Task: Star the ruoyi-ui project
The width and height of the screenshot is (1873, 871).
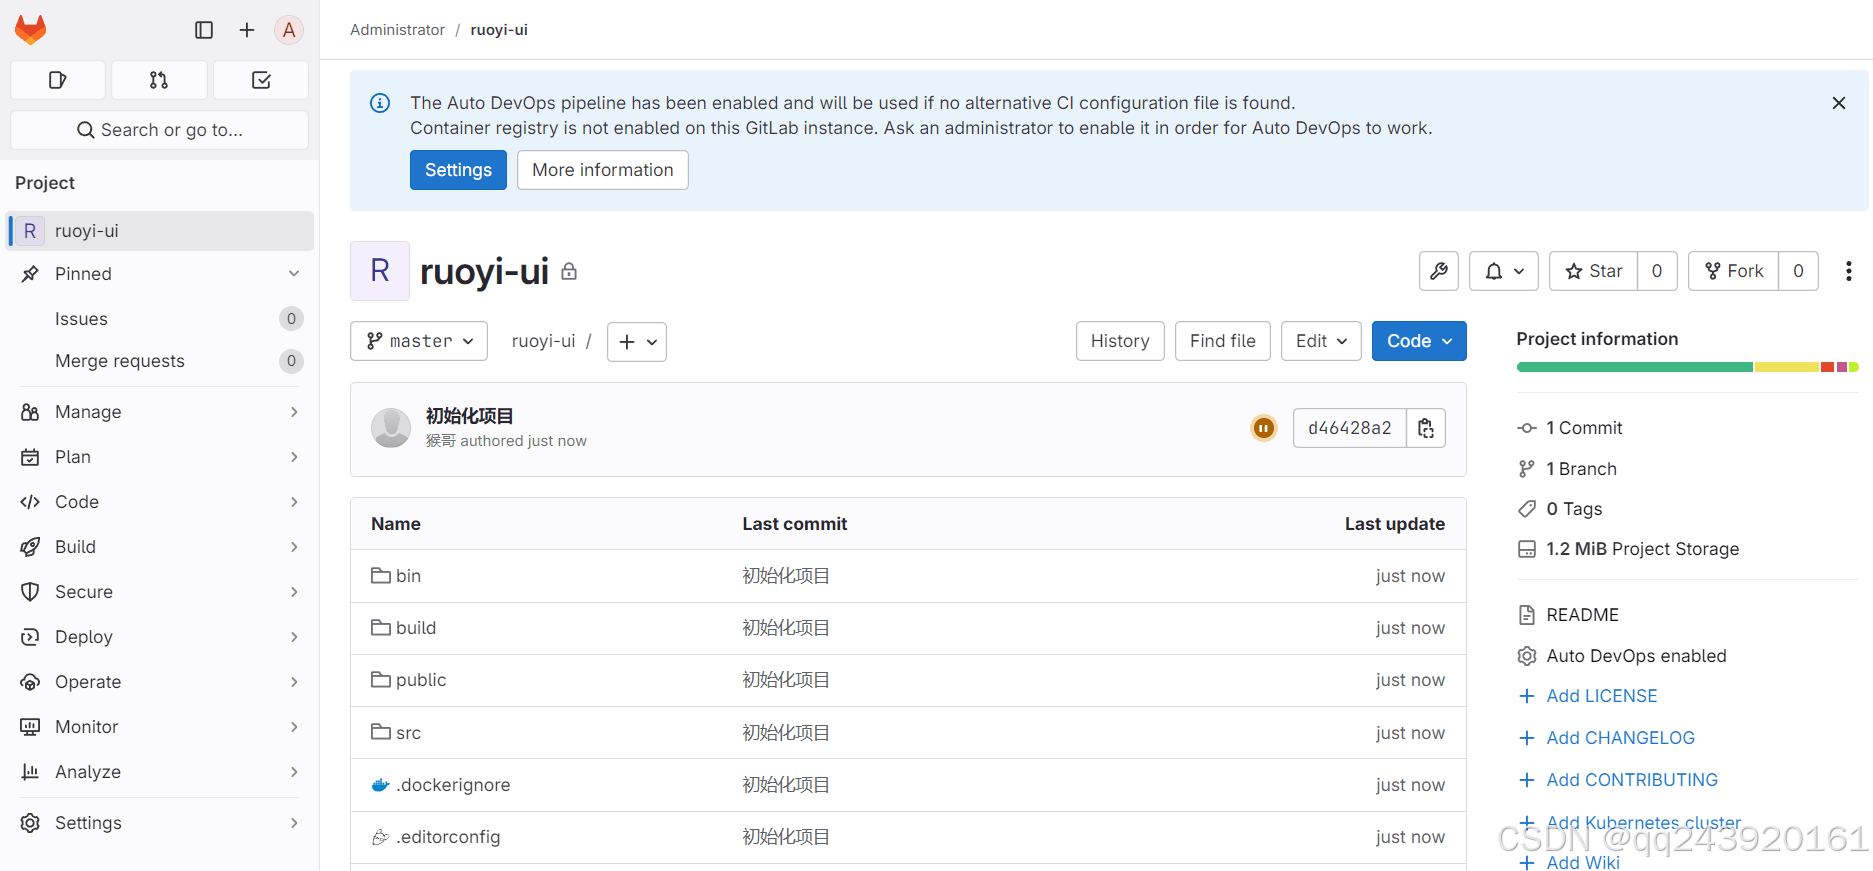Action: click(1594, 271)
